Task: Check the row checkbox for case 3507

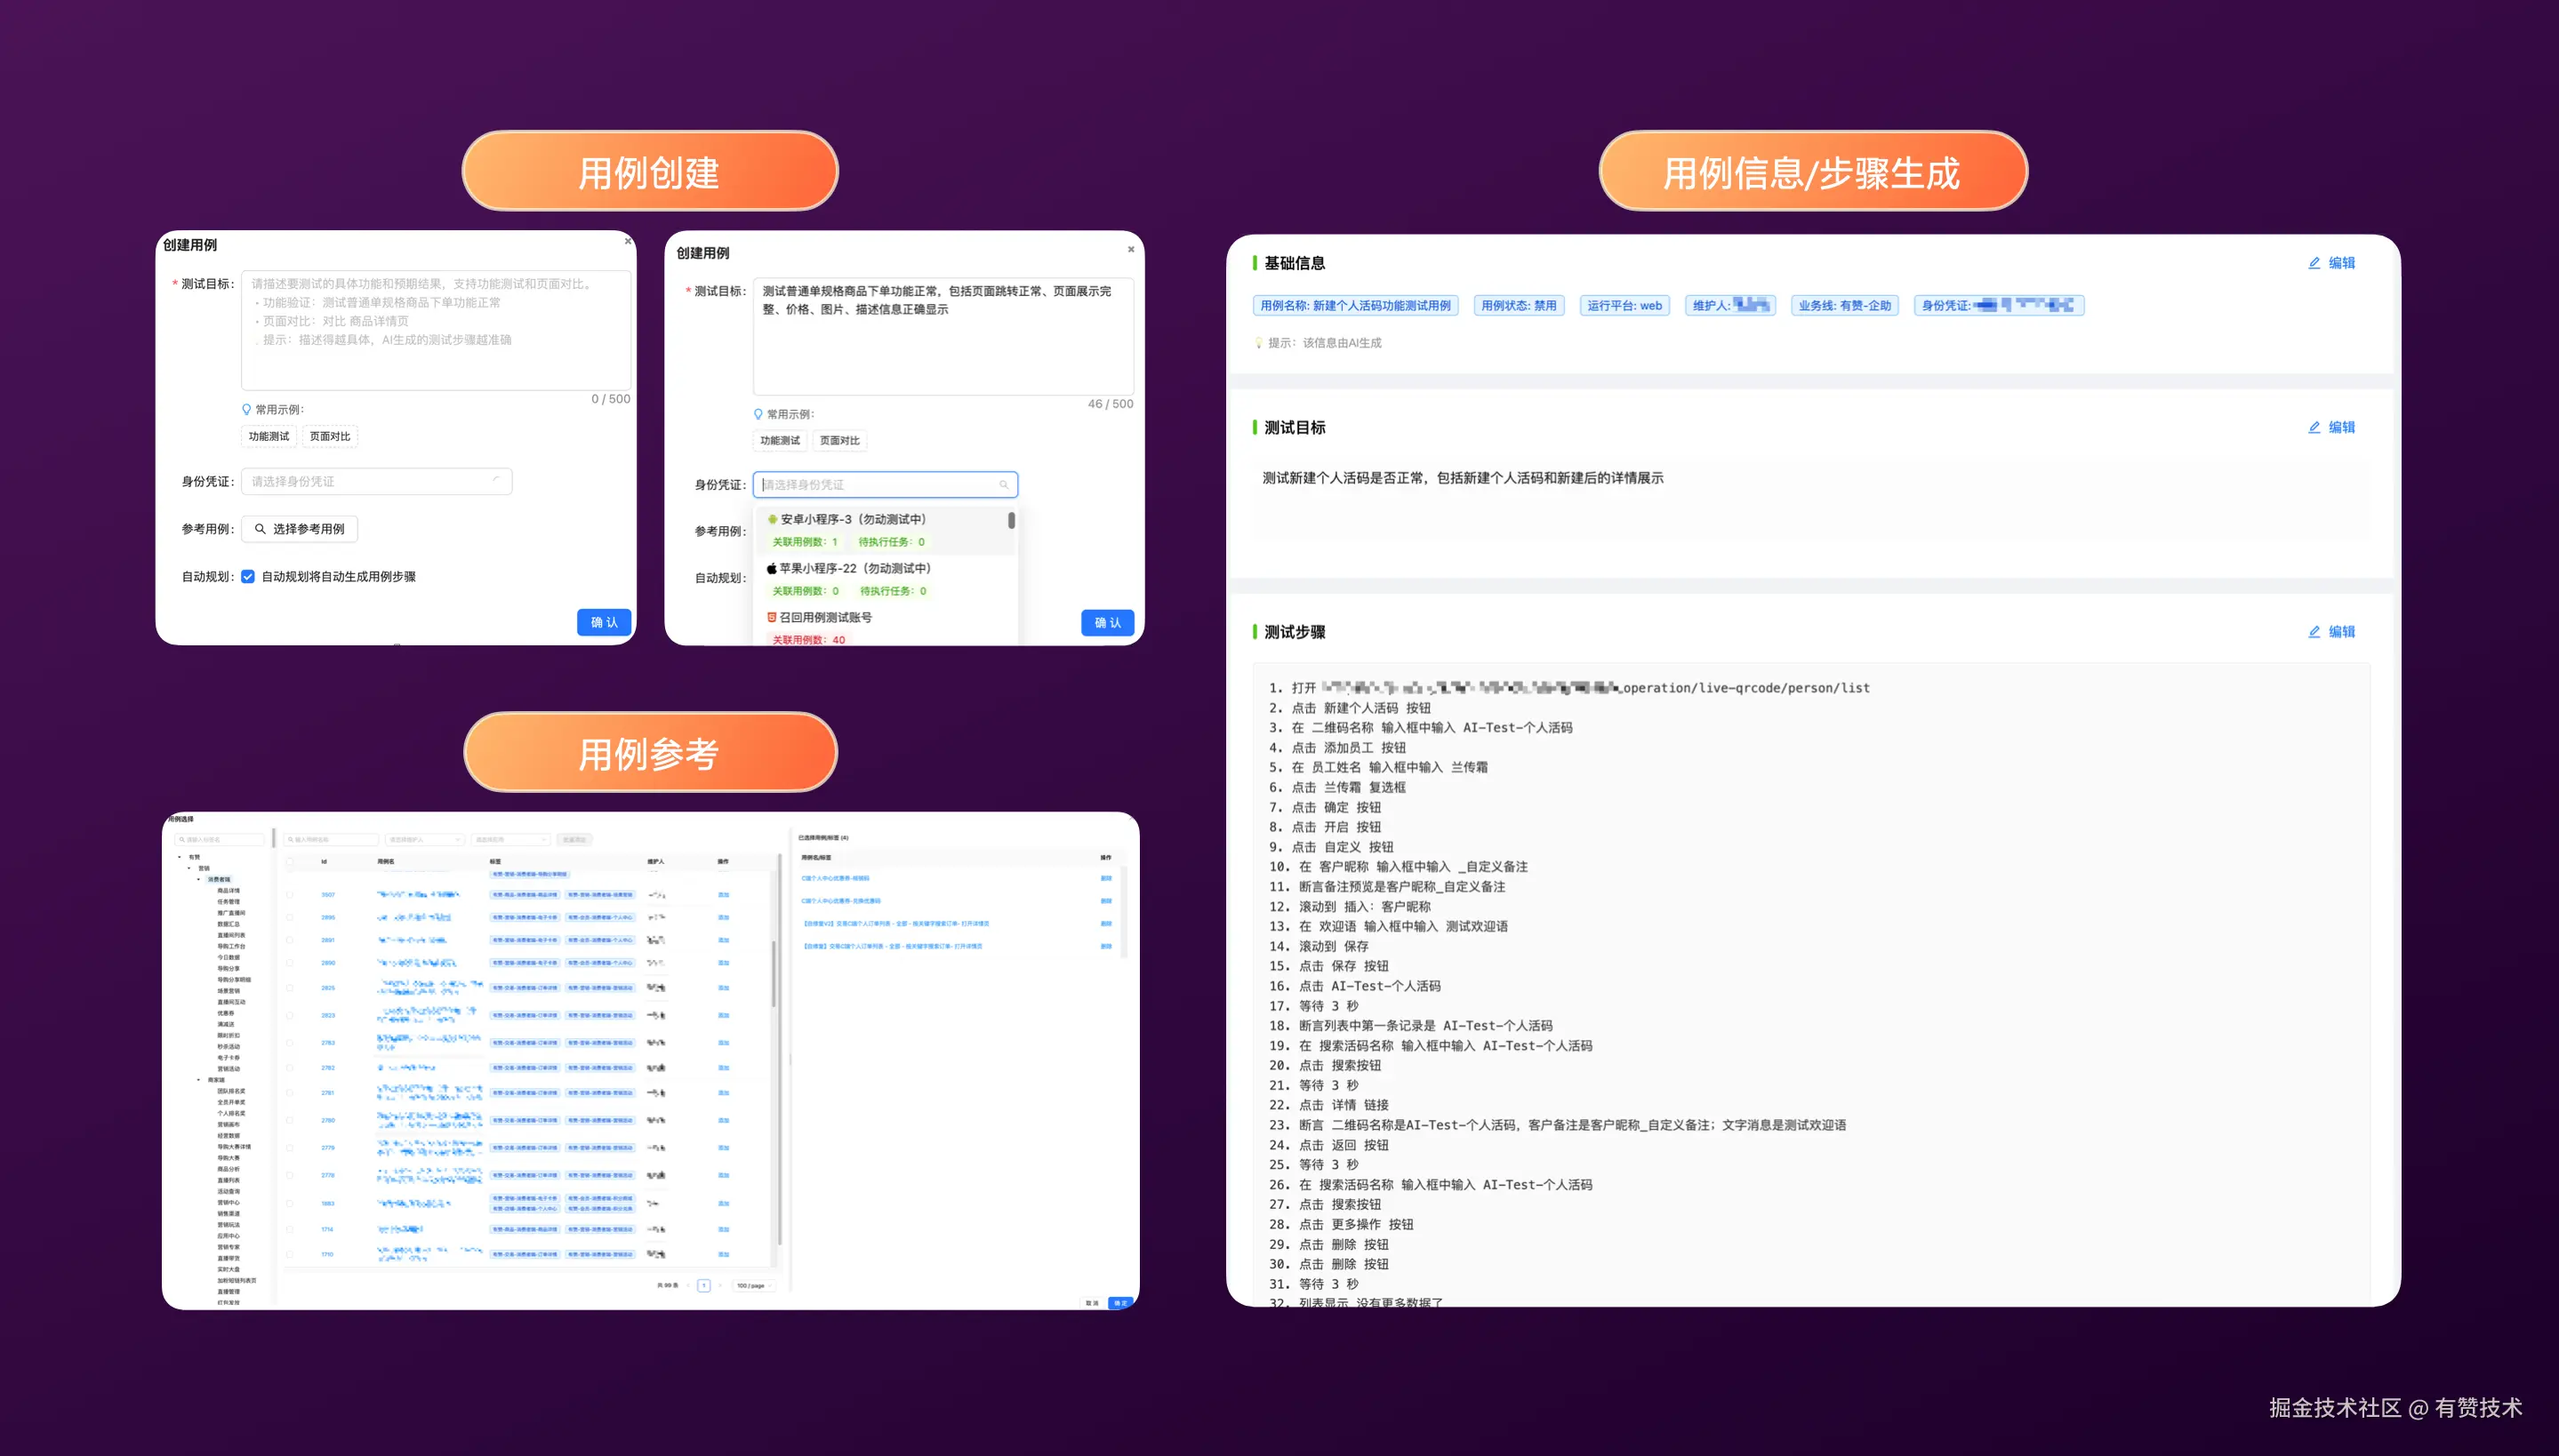Action: pyautogui.click(x=290, y=895)
